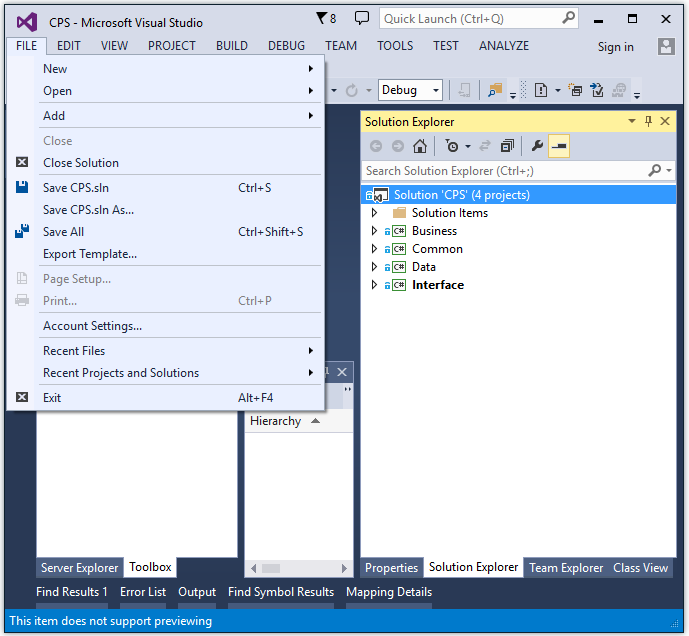The width and height of the screenshot is (689, 636).
Task: Click the Sign in link
Action: point(615,47)
